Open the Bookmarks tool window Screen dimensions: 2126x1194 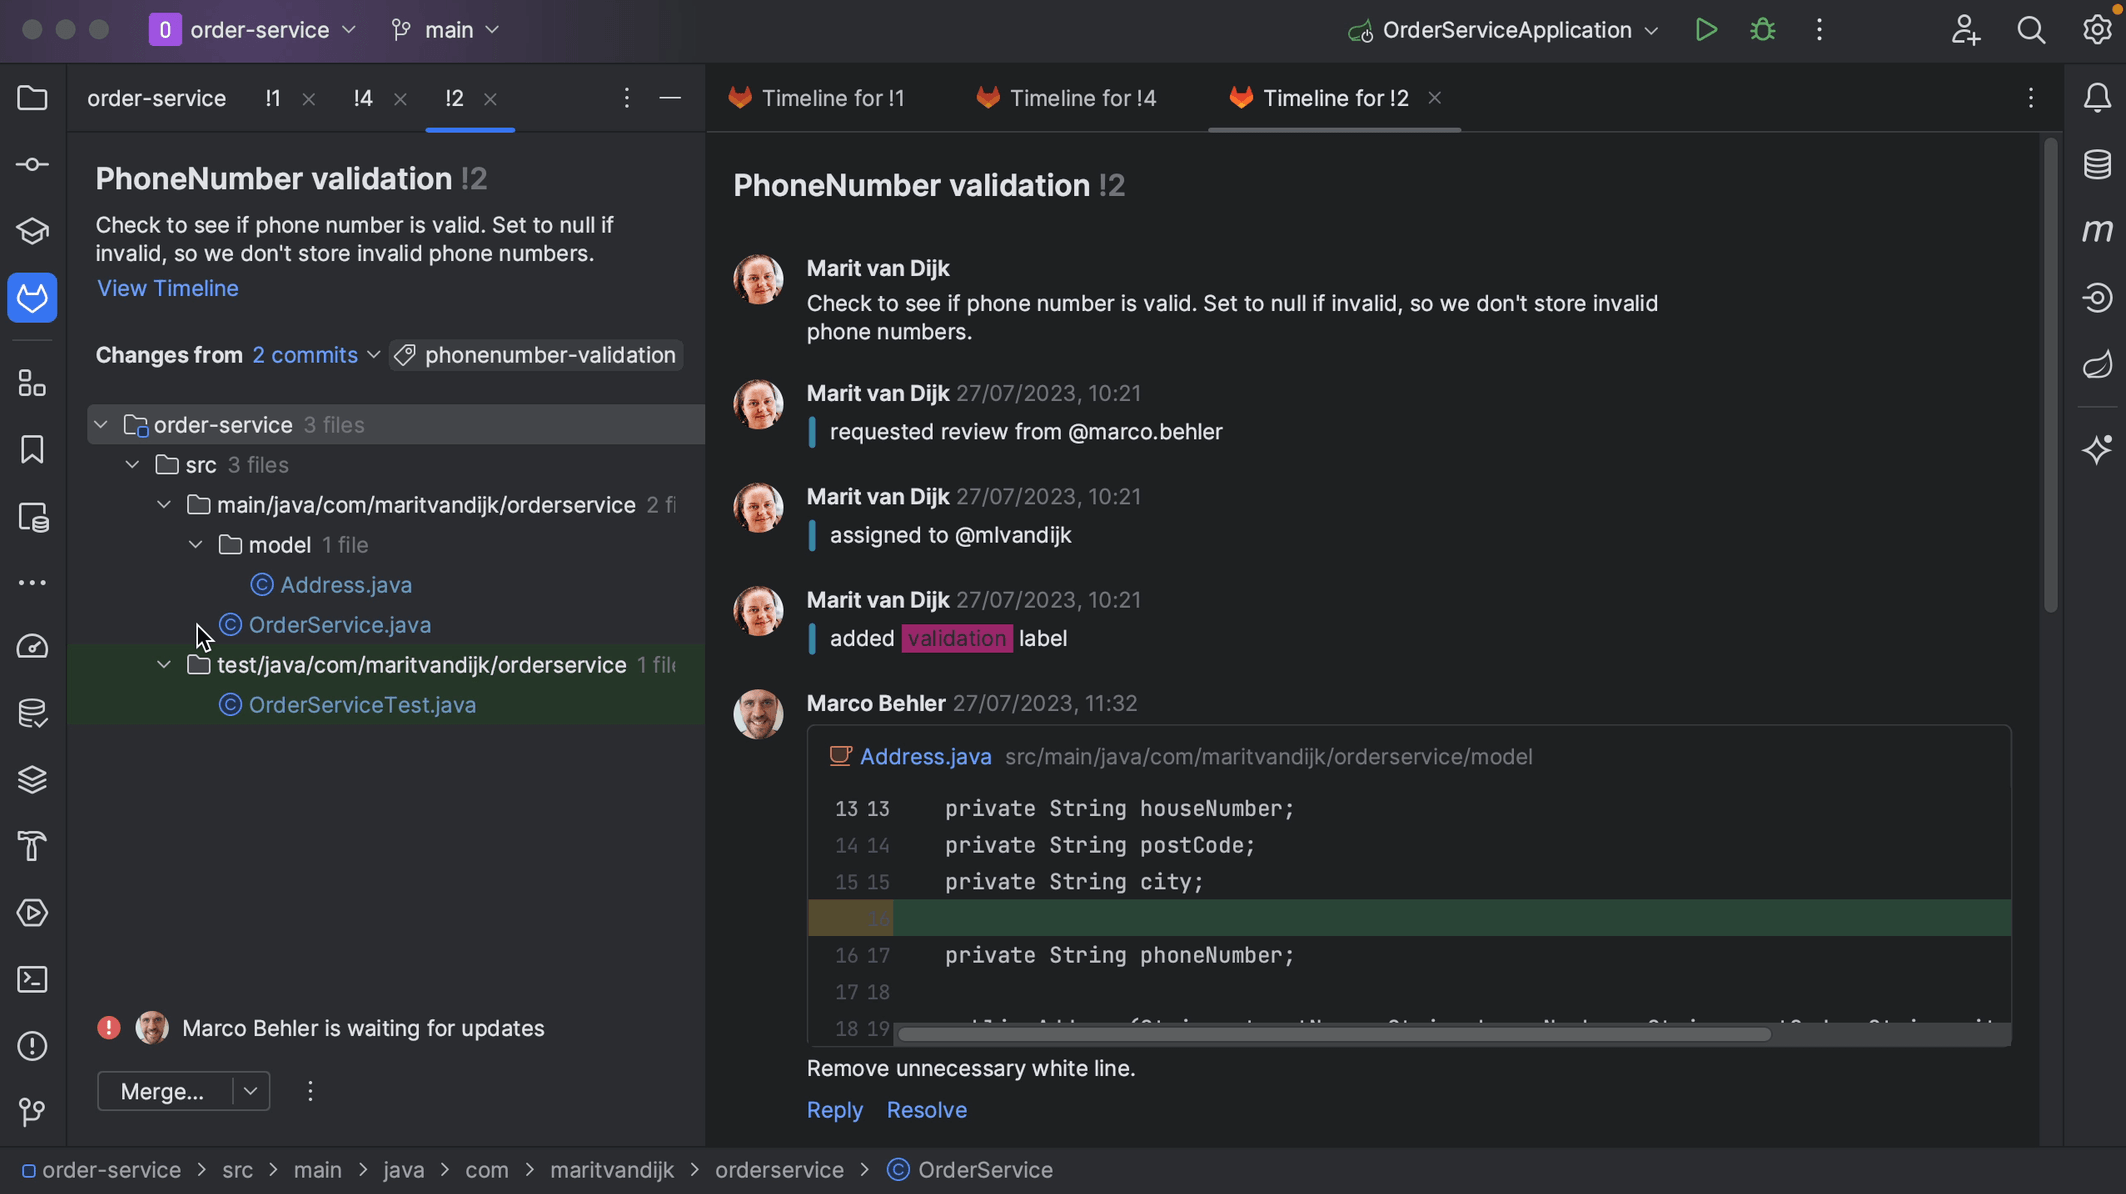coord(32,450)
